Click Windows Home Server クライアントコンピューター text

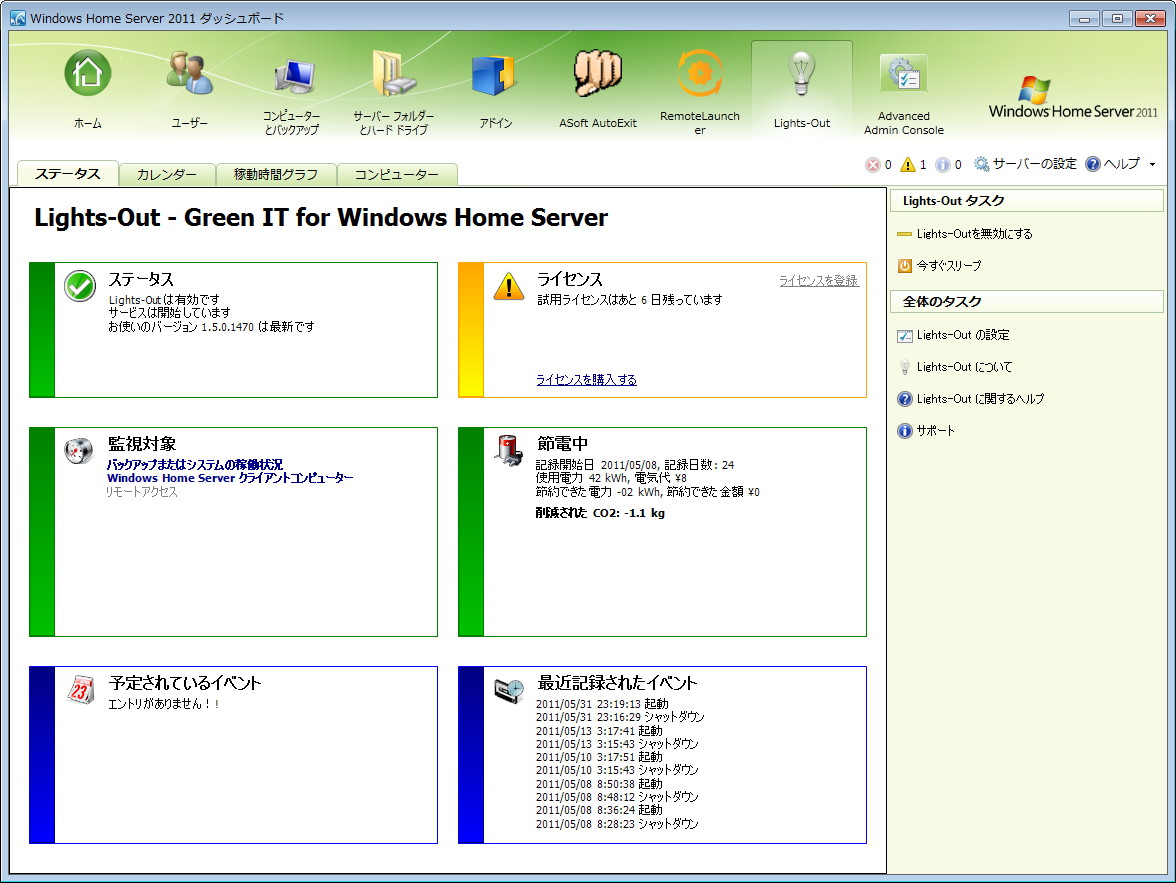point(230,478)
